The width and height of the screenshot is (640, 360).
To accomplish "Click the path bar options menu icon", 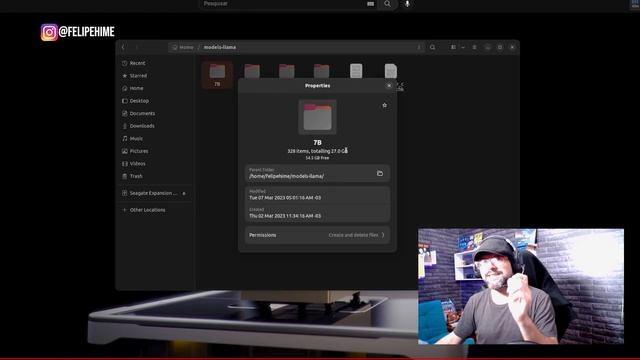I will point(419,47).
